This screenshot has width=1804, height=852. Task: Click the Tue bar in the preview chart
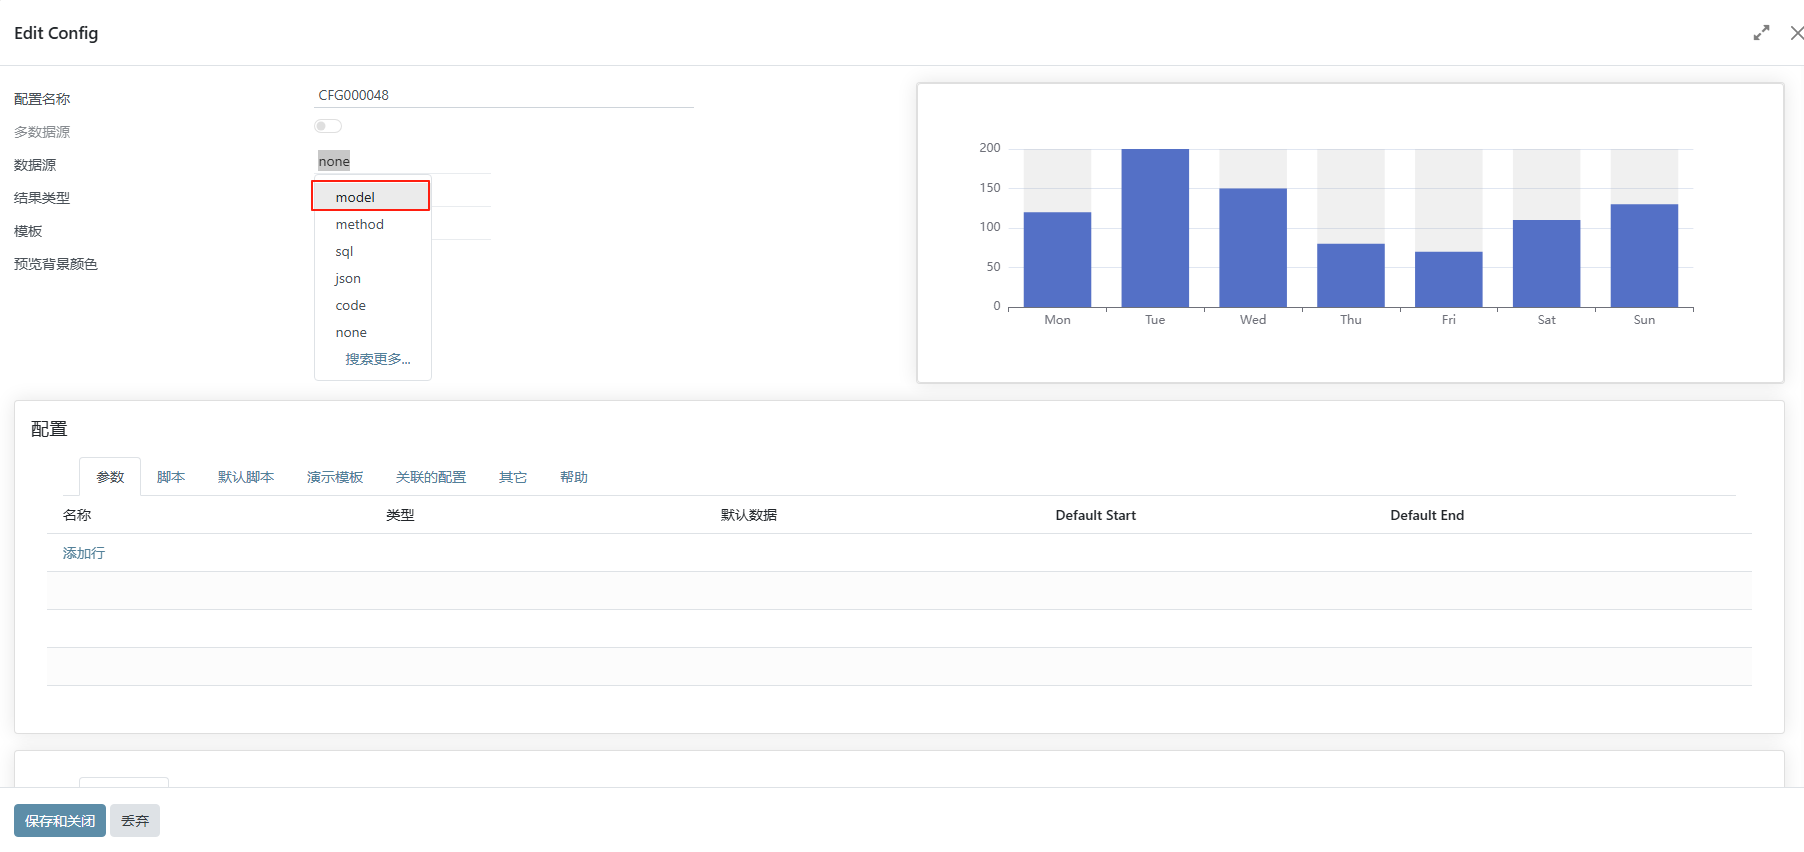[x=1155, y=228]
